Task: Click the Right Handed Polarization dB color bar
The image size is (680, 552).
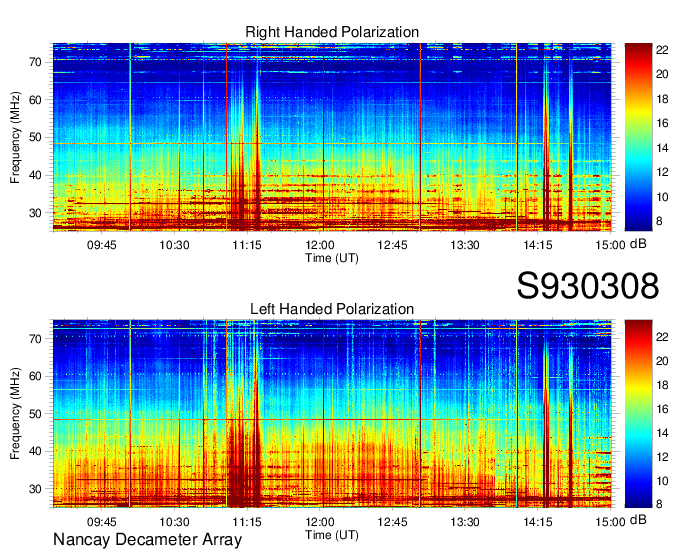Action: tap(638, 137)
